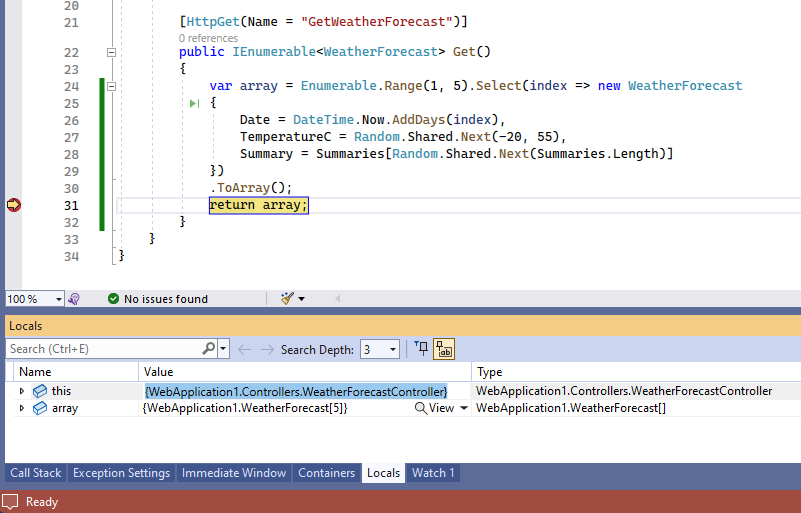This screenshot has width=801, height=513.
Task: Click the .ToArray() call on line 30
Action: tap(251, 188)
